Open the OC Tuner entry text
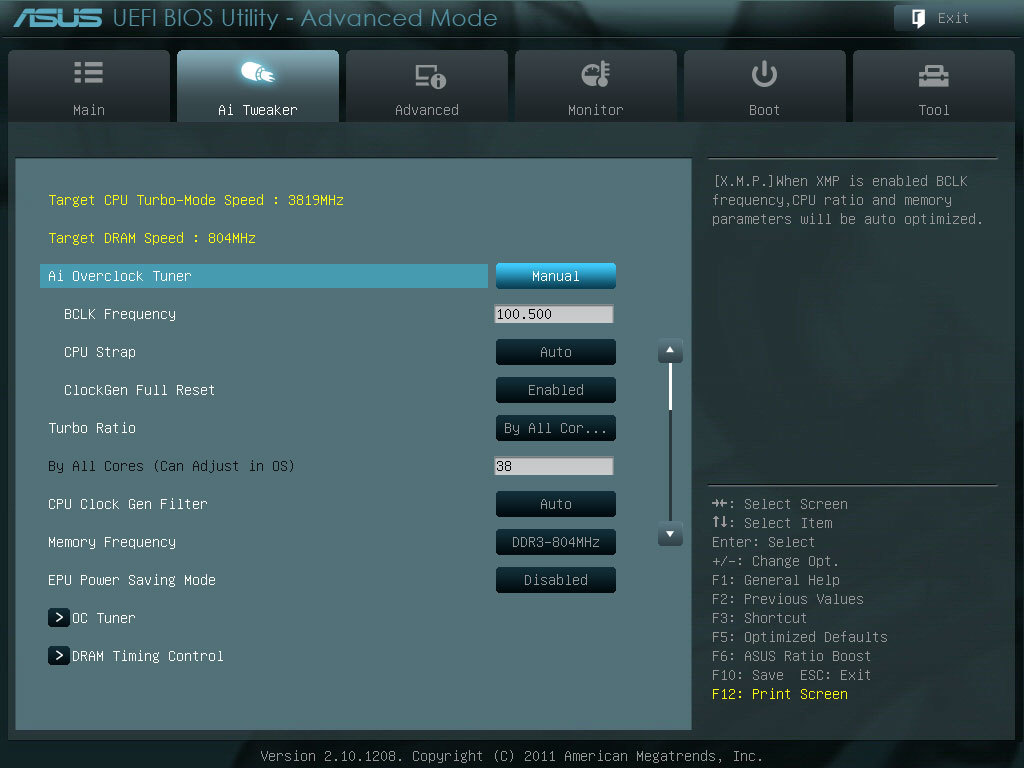 [104, 618]
